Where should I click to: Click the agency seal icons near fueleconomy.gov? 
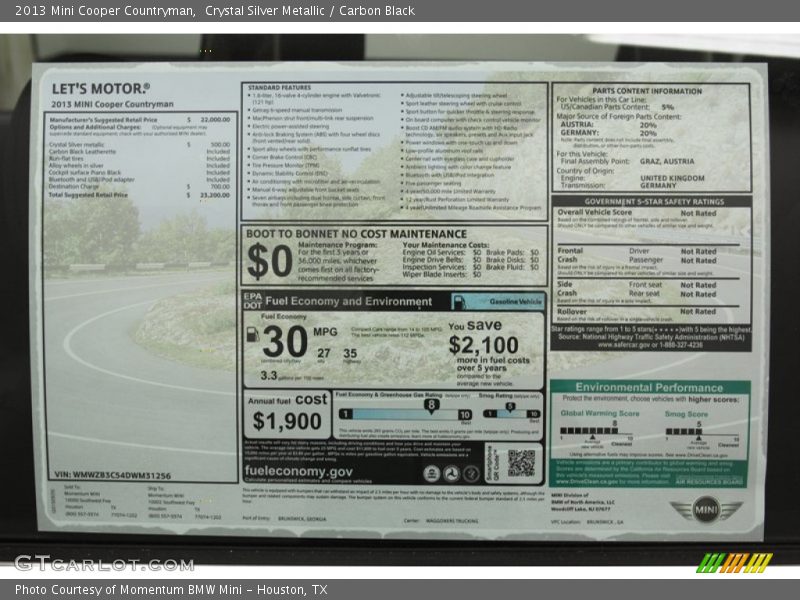coord(451,474)
